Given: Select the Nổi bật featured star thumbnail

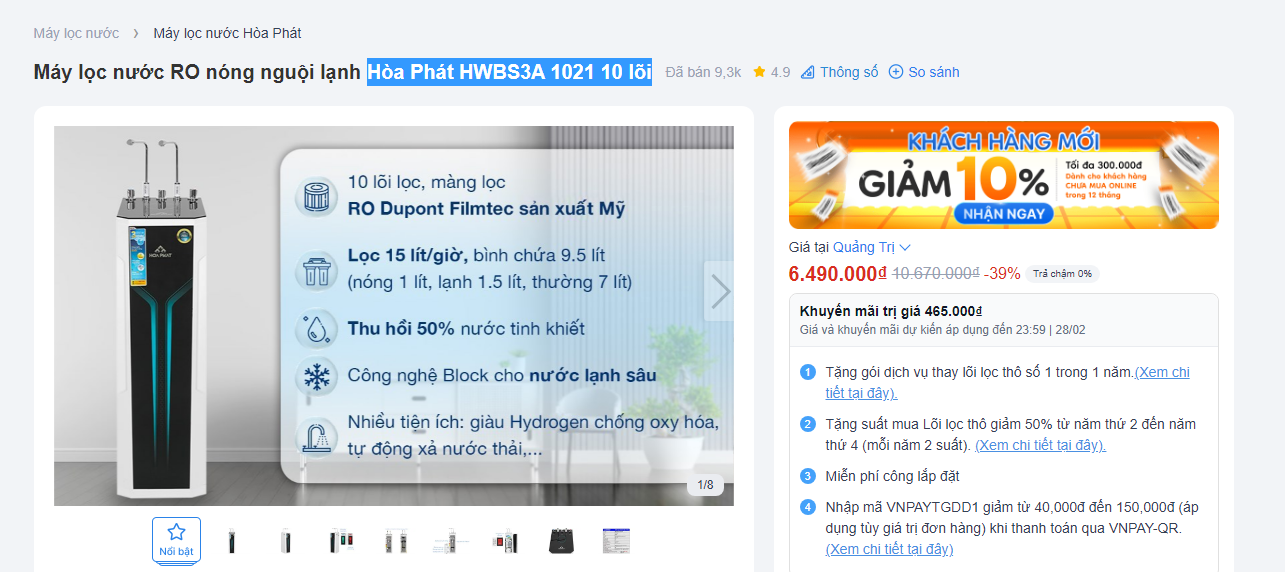Looking at the screenshot, I should (x=176, y=540).
